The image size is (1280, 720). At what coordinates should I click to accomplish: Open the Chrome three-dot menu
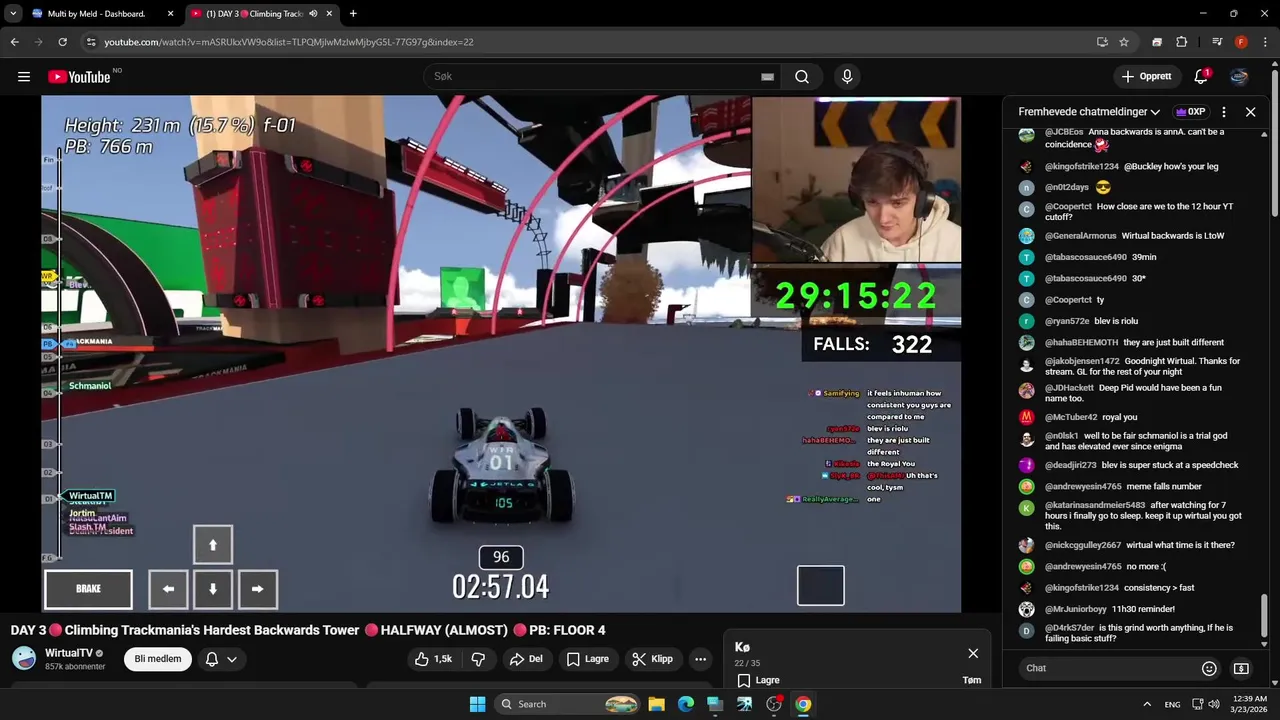coord(1265,42)
